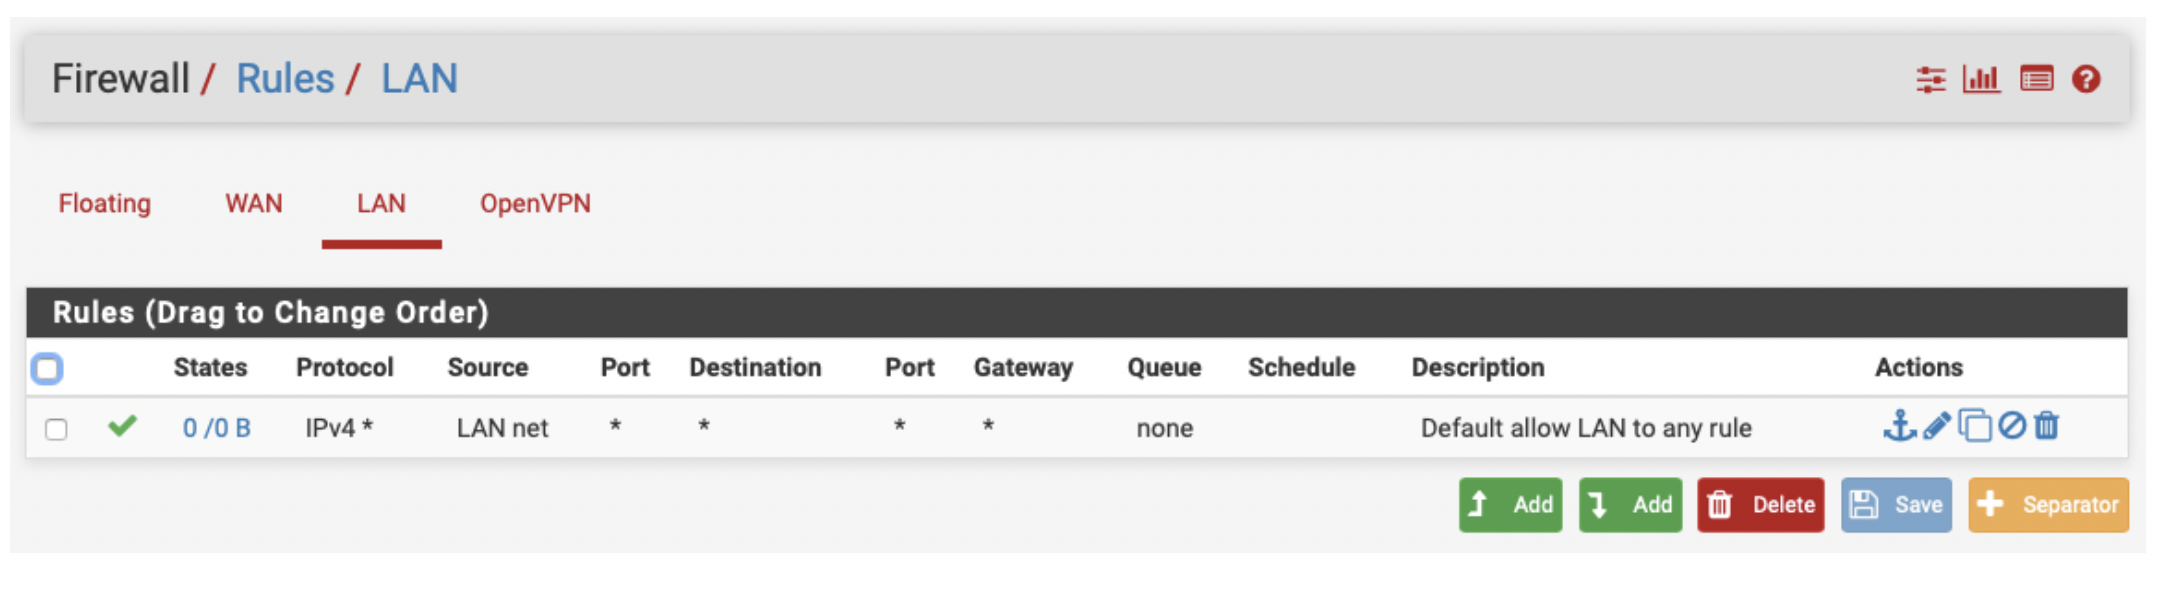2166x612 pixels.
Task: Open the help question mark icon
Action: (2086, 79)
